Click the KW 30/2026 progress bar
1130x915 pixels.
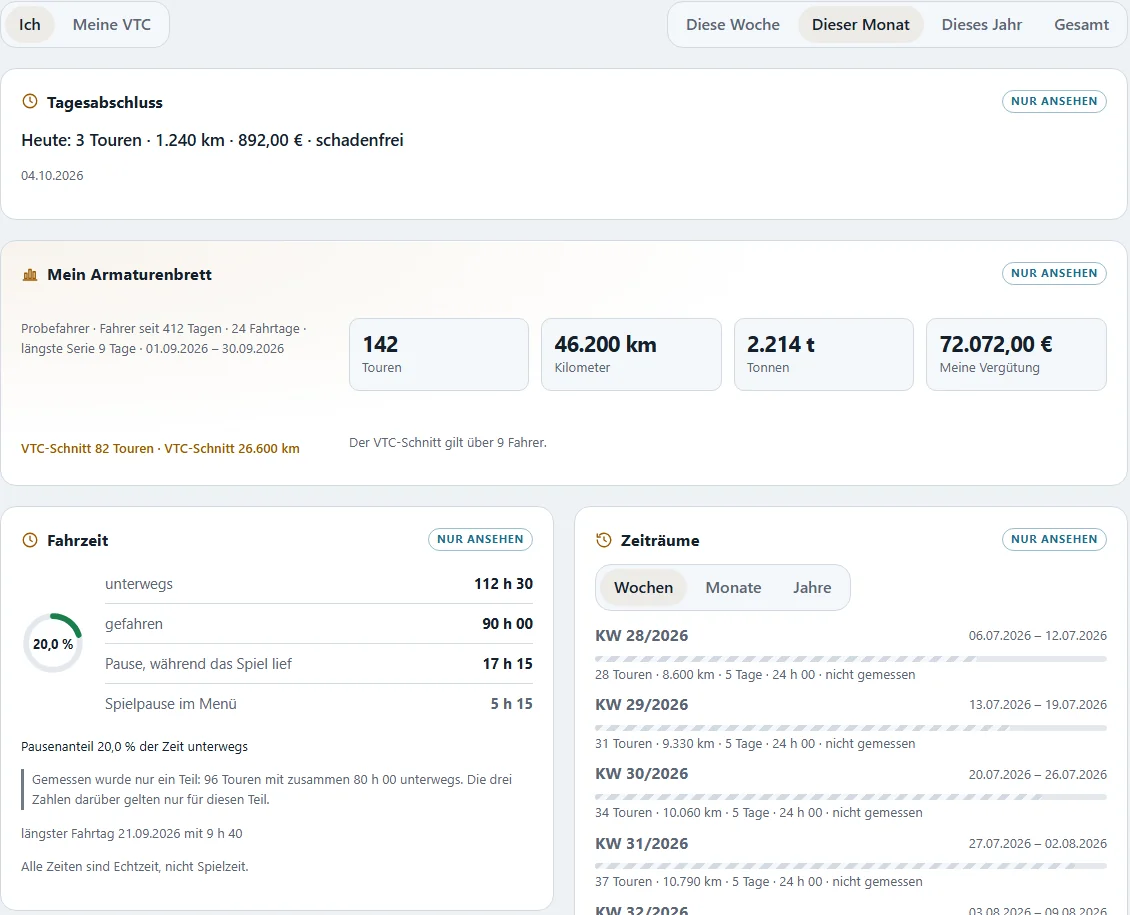click(850, 798)
